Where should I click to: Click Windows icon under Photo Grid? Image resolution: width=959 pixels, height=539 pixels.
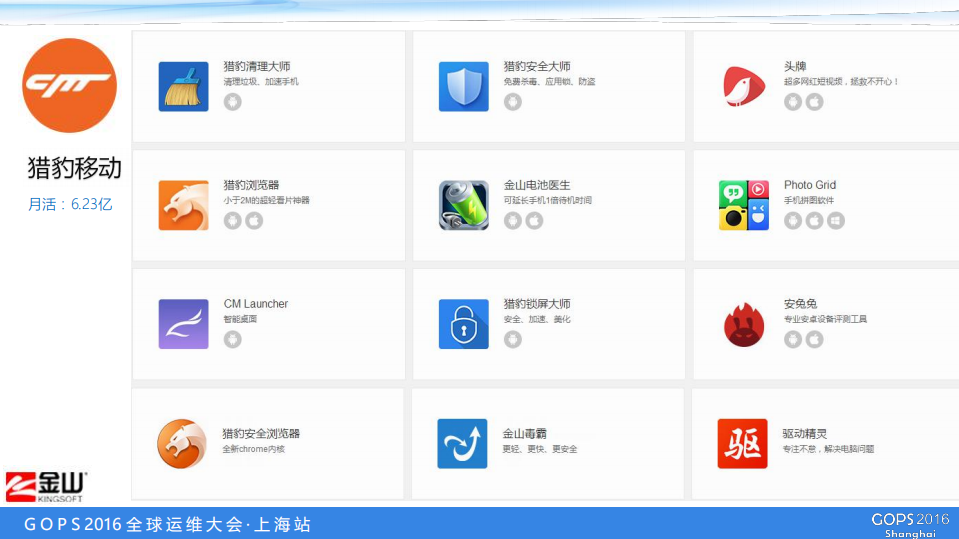(836, 220)
